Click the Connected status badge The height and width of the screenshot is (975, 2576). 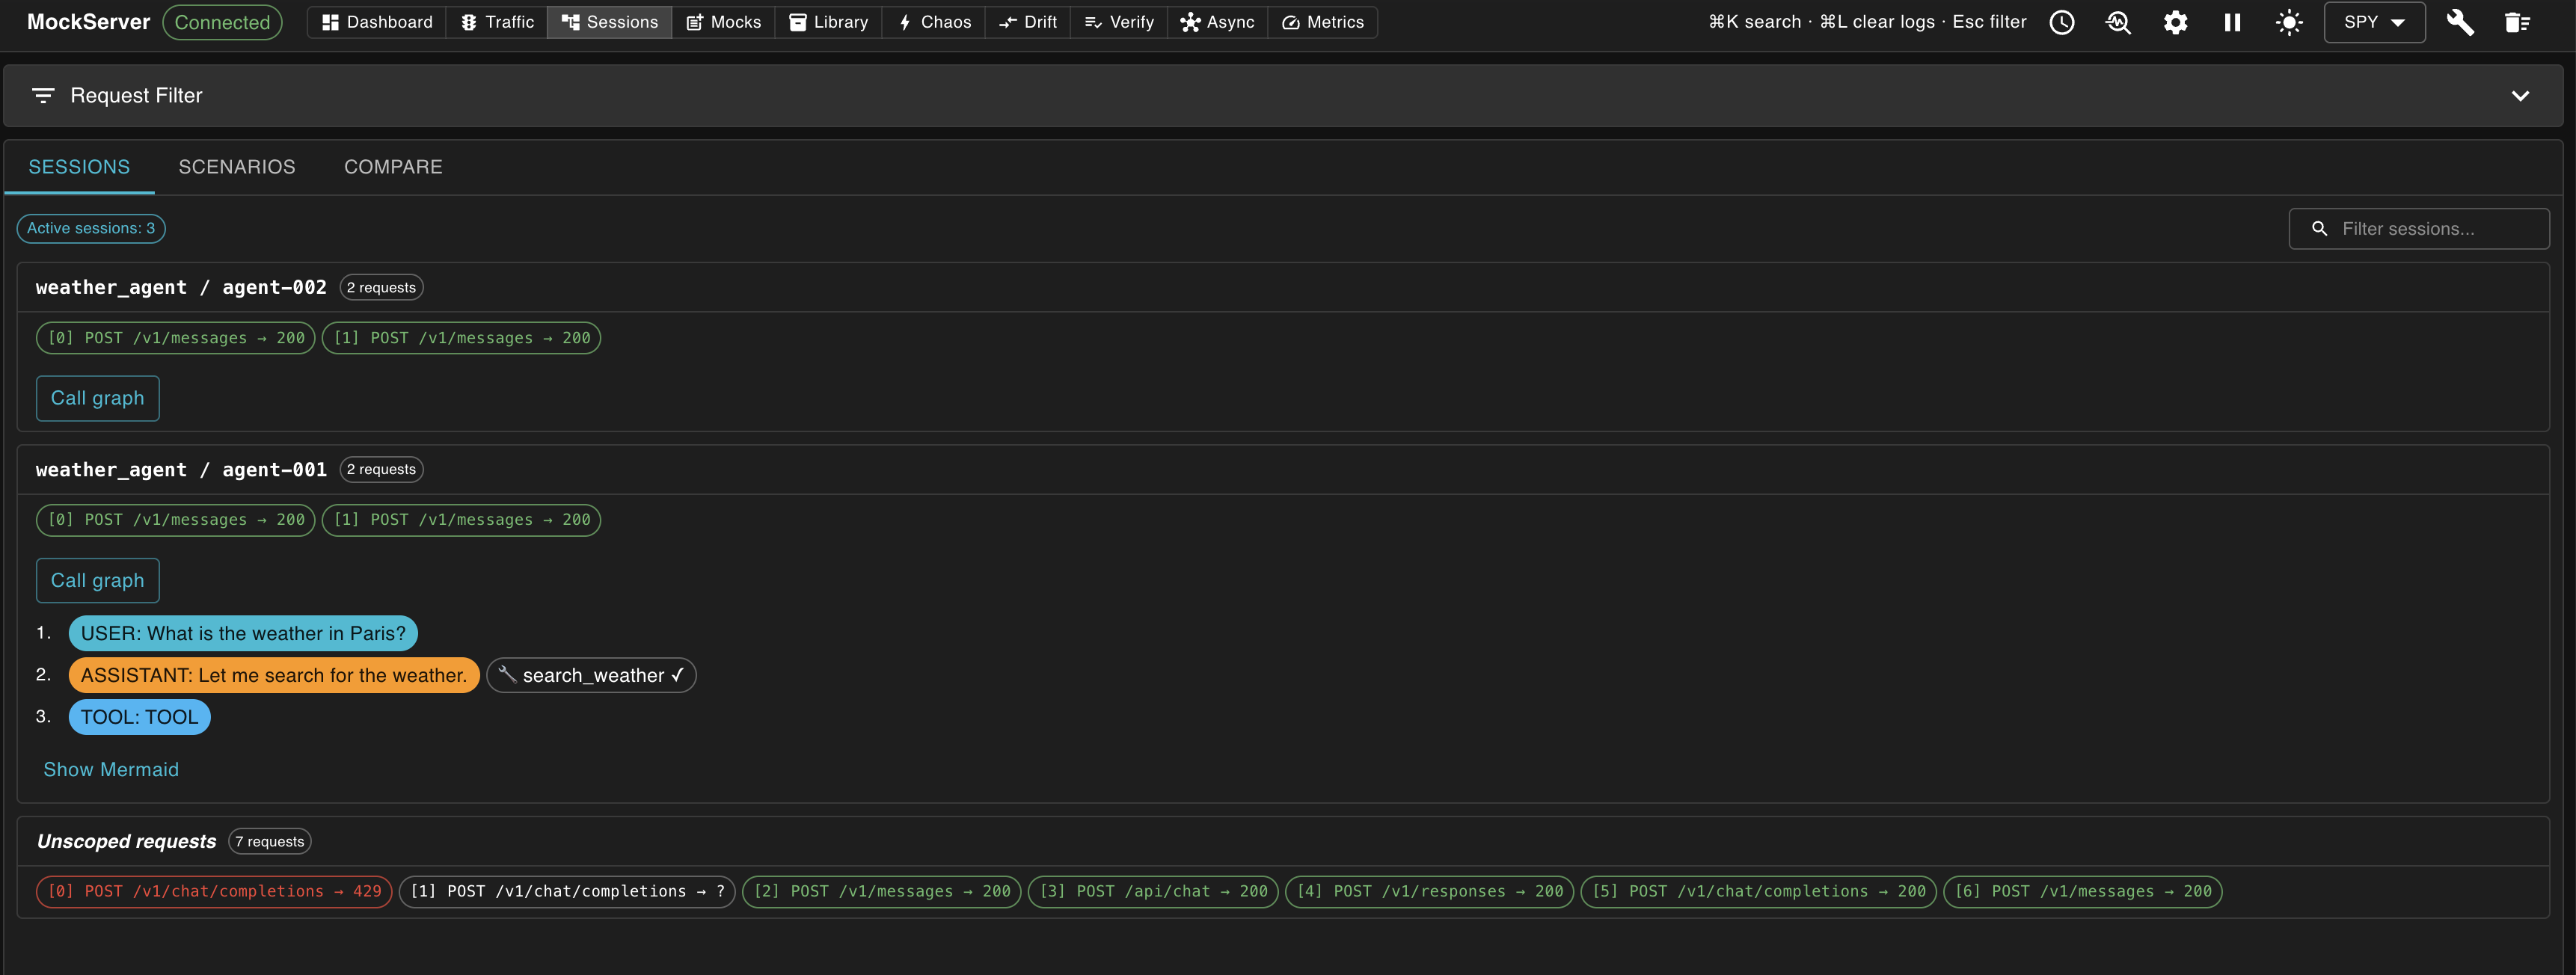[x=222, y=22]
